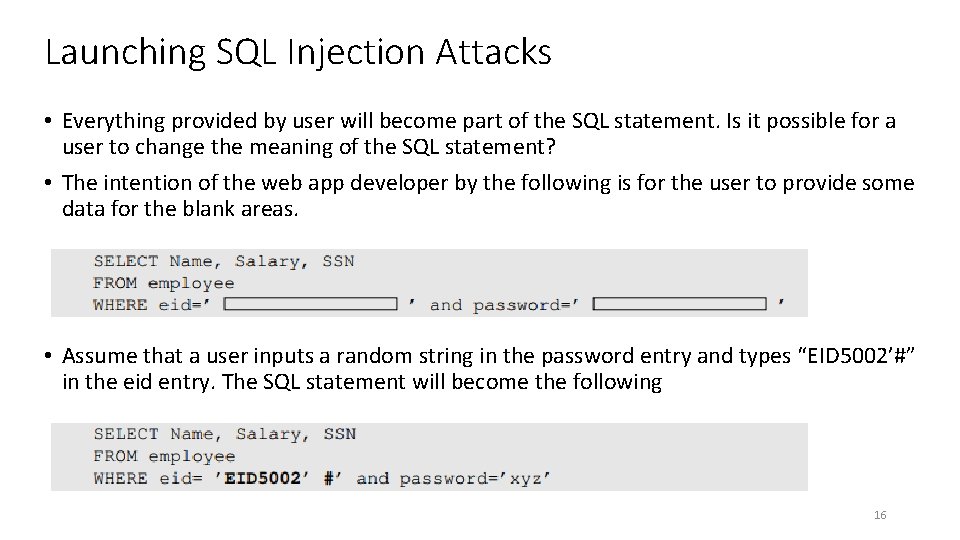960x540 pixels.
Task: Click the xyz password value
Action: pos(524,478)
